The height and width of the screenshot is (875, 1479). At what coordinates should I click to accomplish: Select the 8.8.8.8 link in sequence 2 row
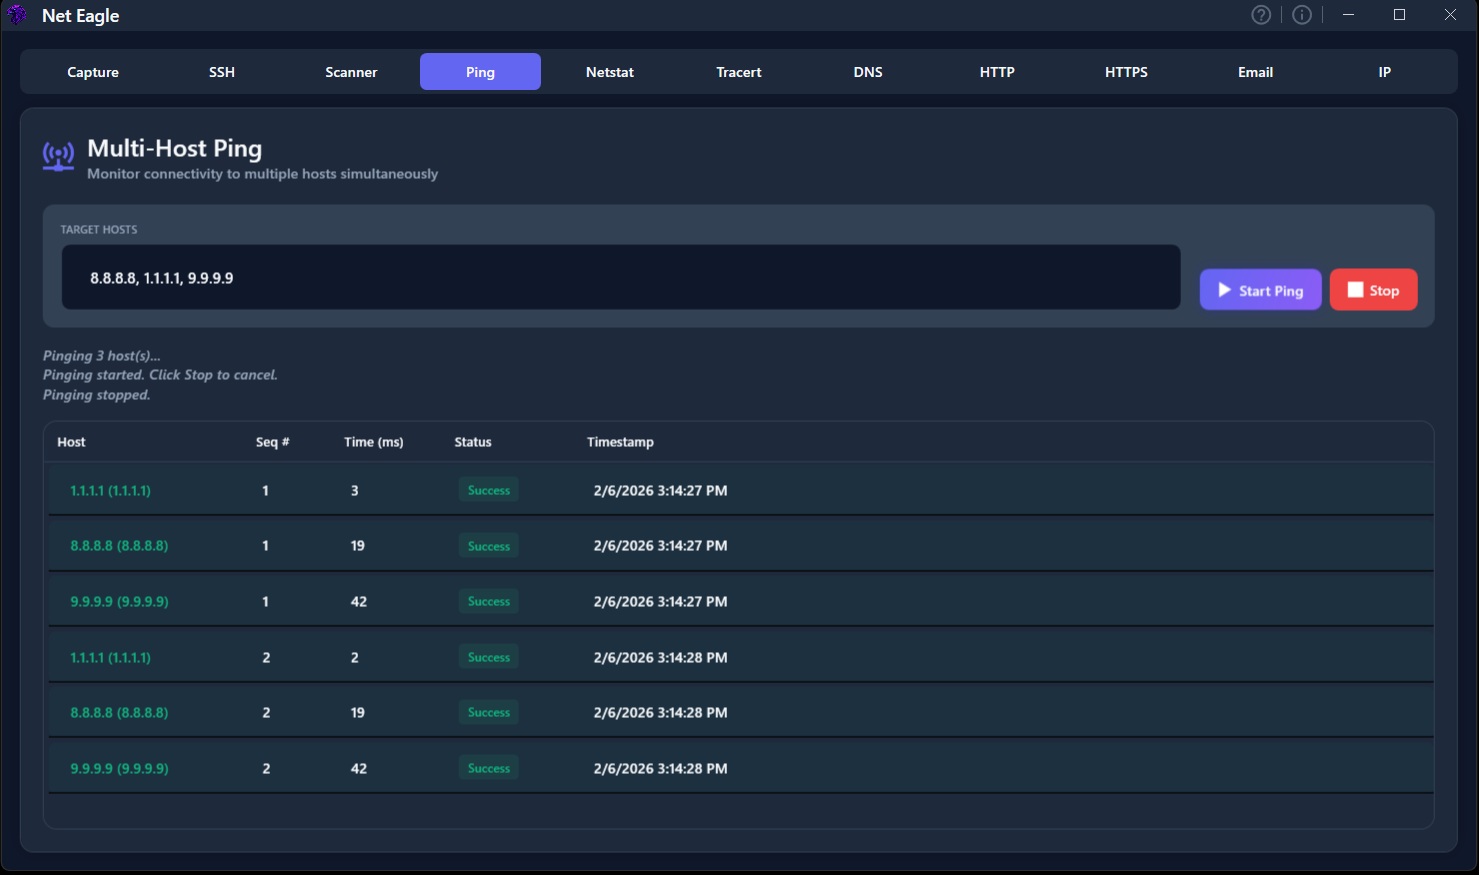coord(119,712)
